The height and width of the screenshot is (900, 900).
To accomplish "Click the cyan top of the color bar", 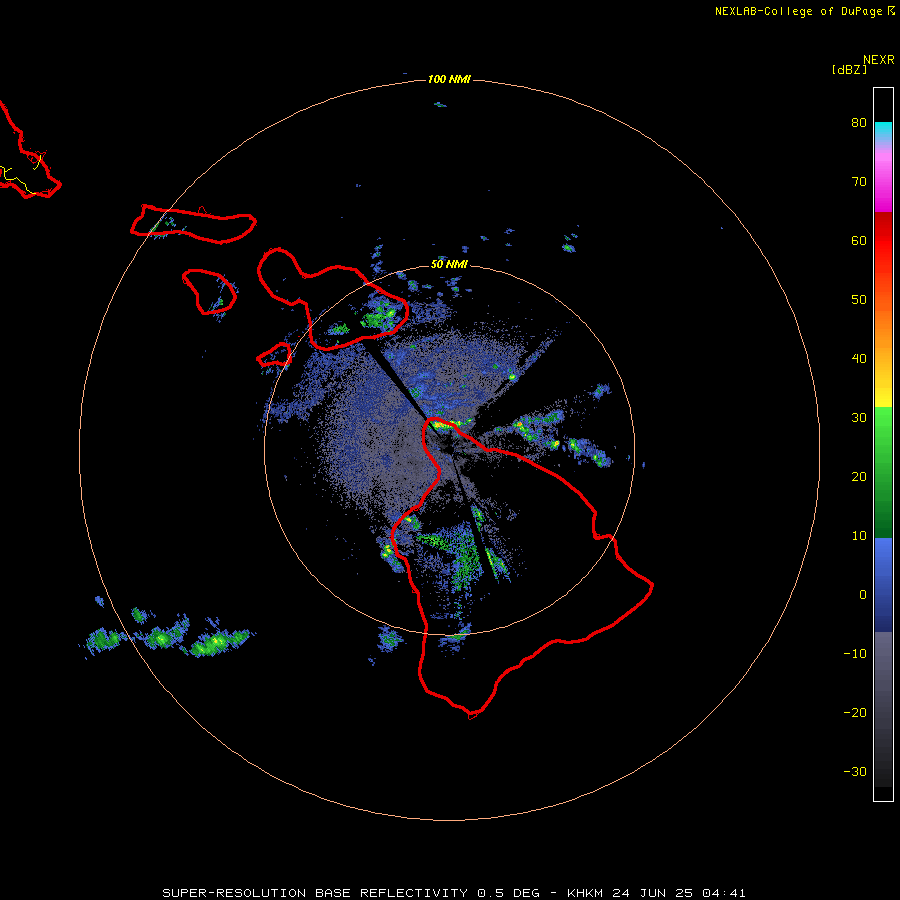I will (x=883, y=131).
